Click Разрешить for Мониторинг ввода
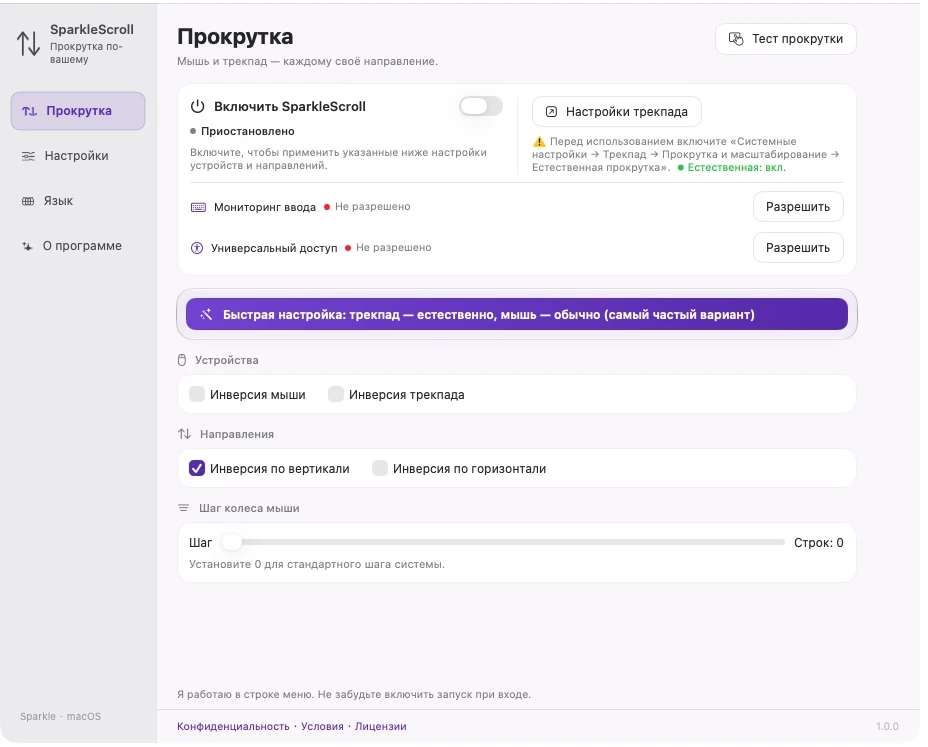 click(798, 207)
